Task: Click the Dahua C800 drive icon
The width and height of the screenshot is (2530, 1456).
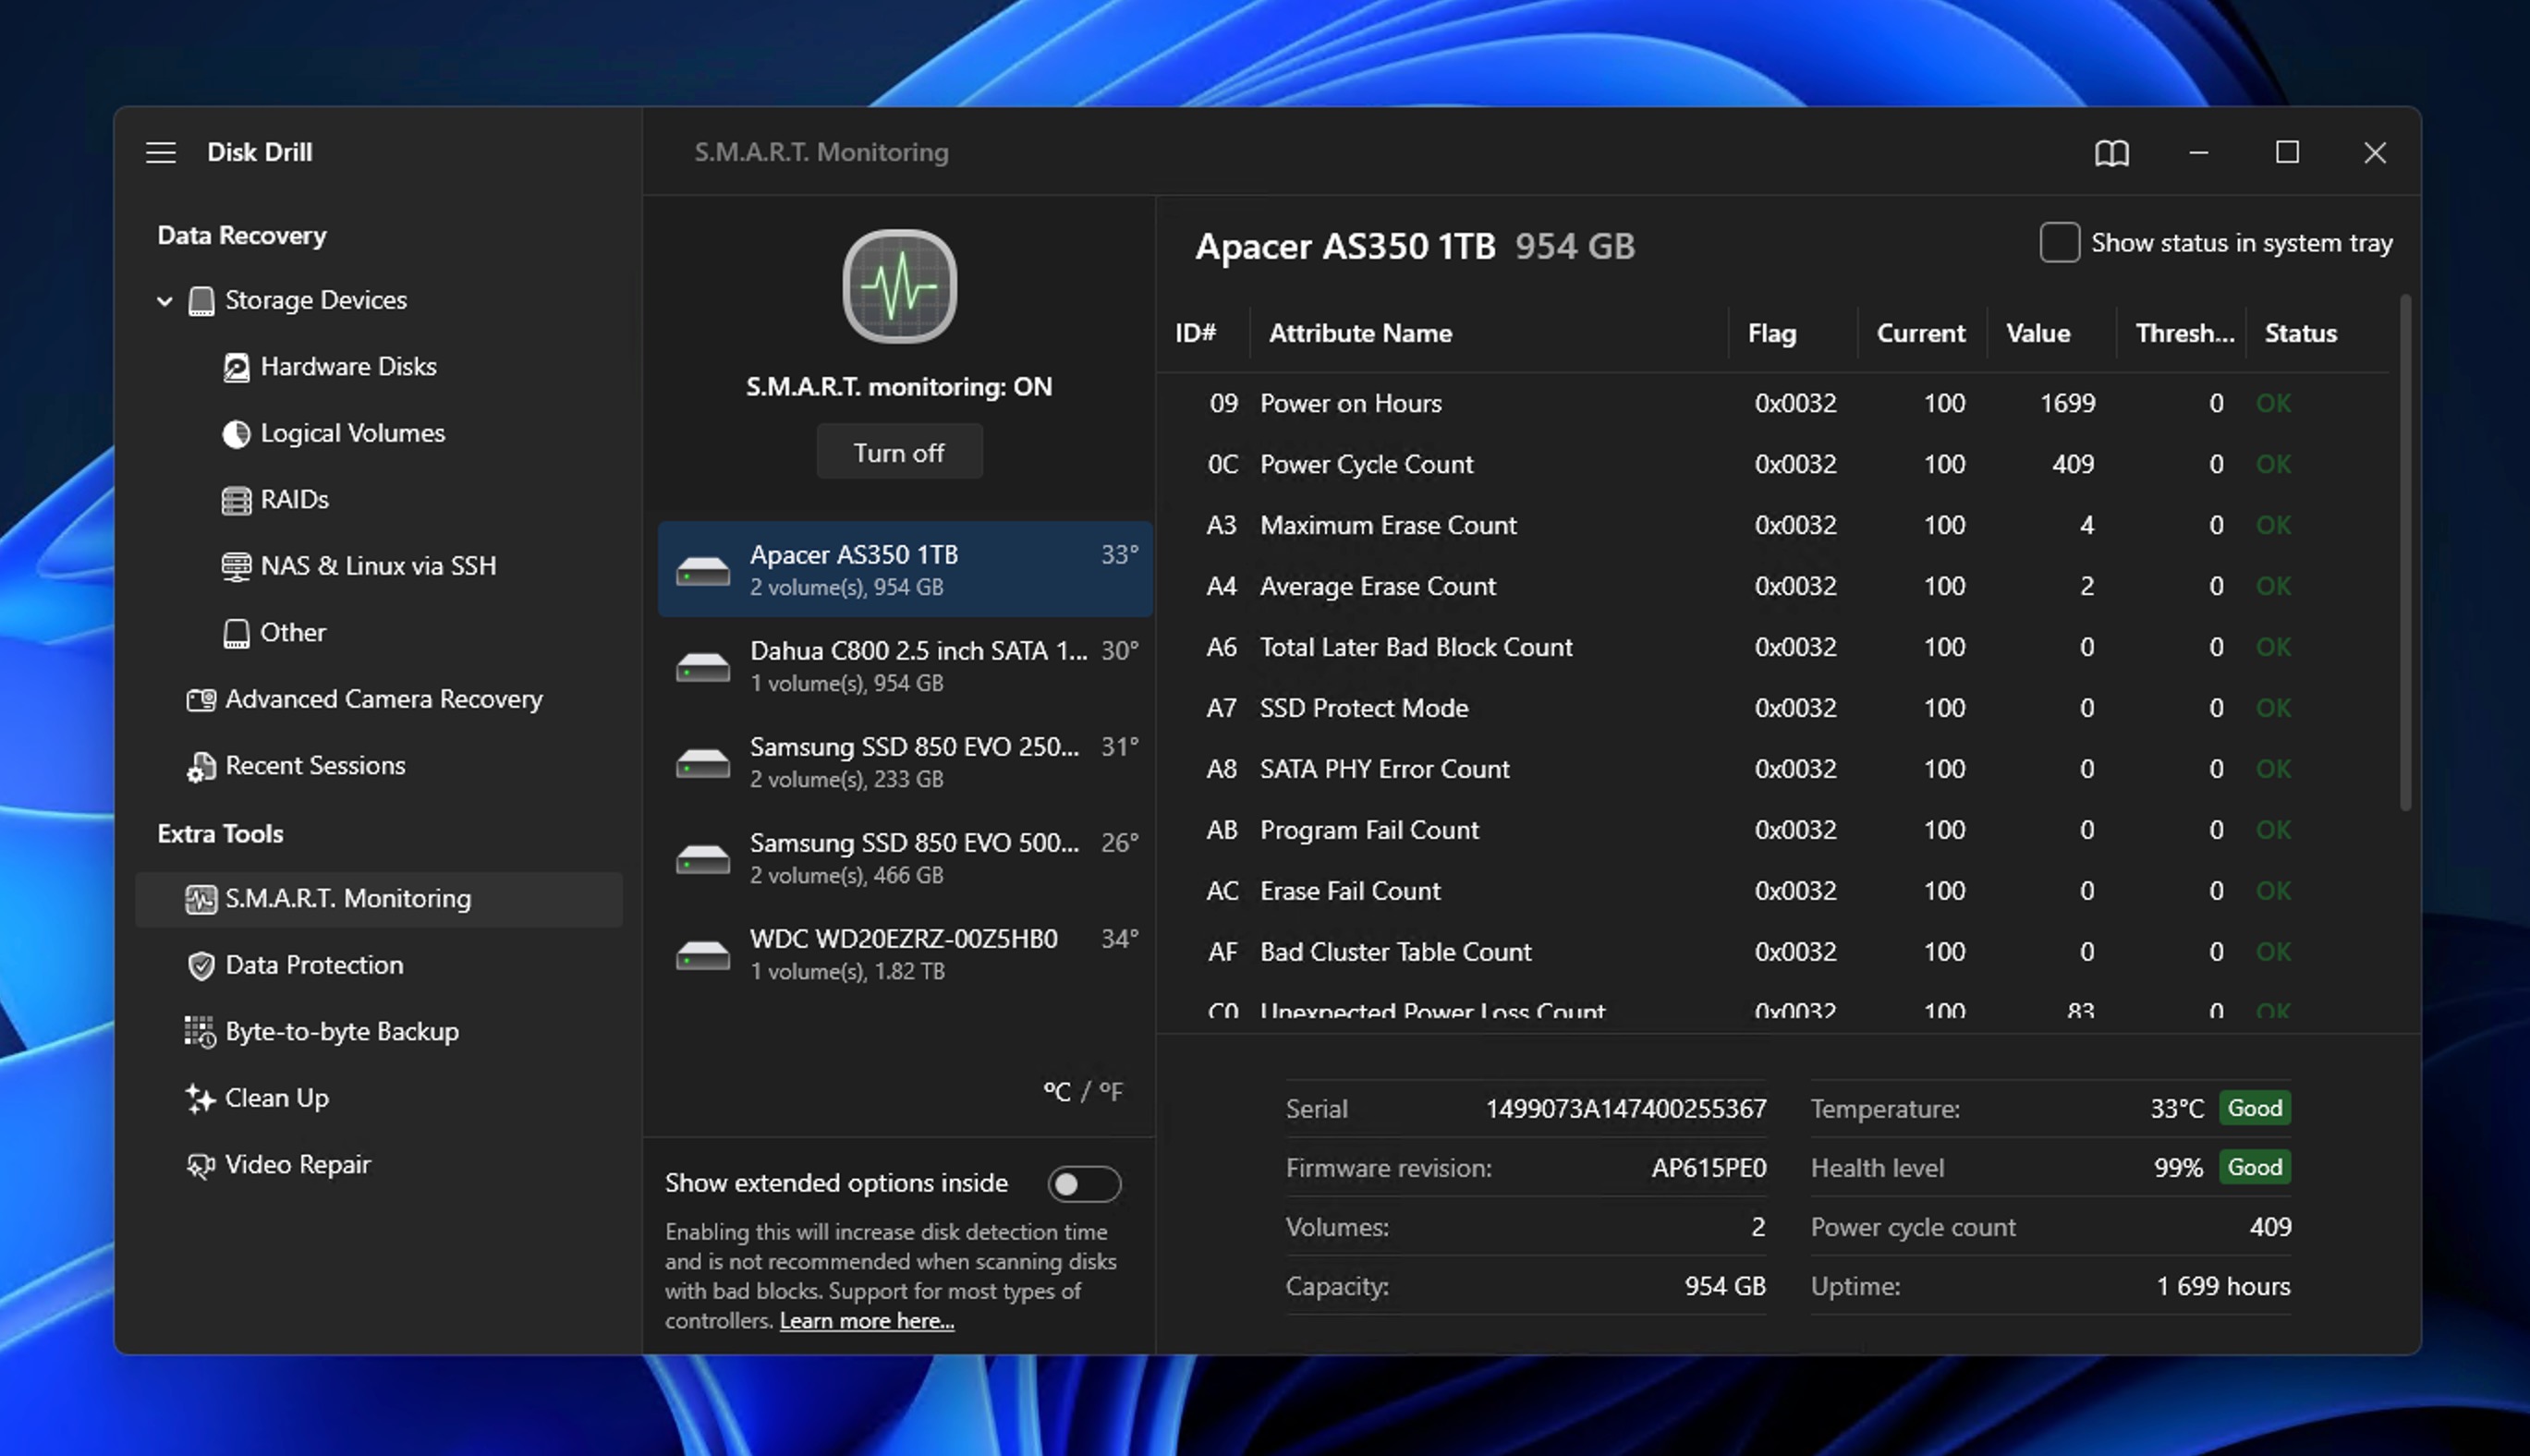Action: 703,666
